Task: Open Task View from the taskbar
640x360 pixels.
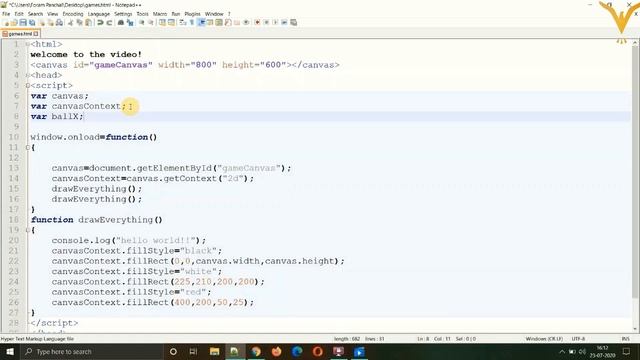Action: click(x=193, y=351)
